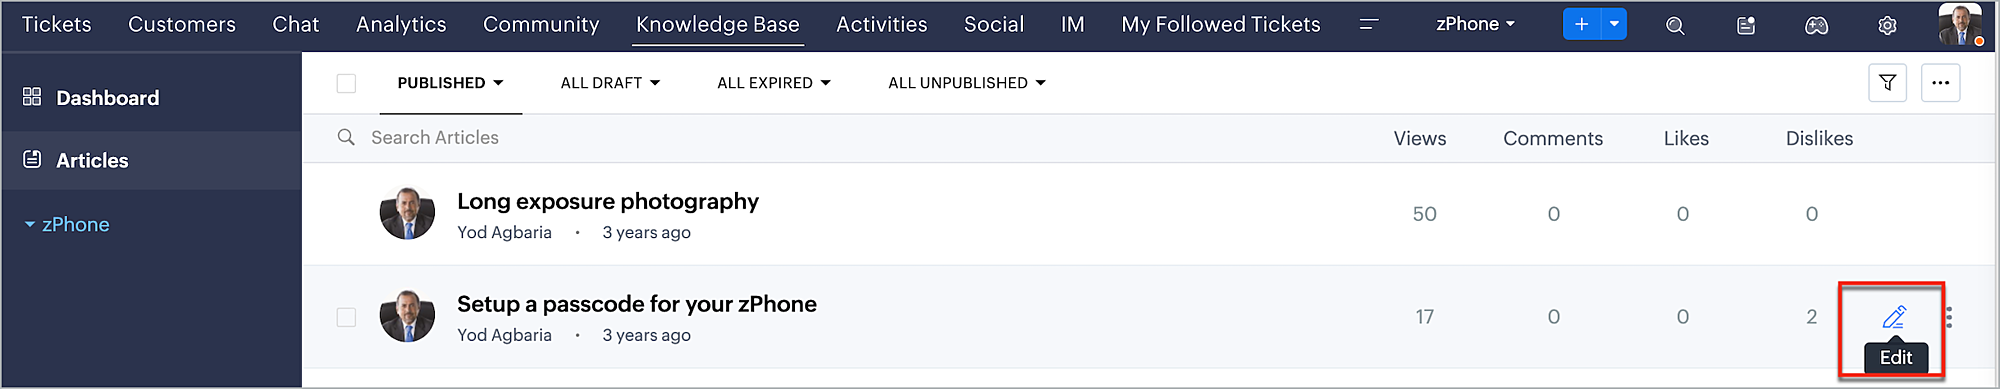2000x389 pixels.
Task: Open the Long exposure photography article
Action: point(608,201)
